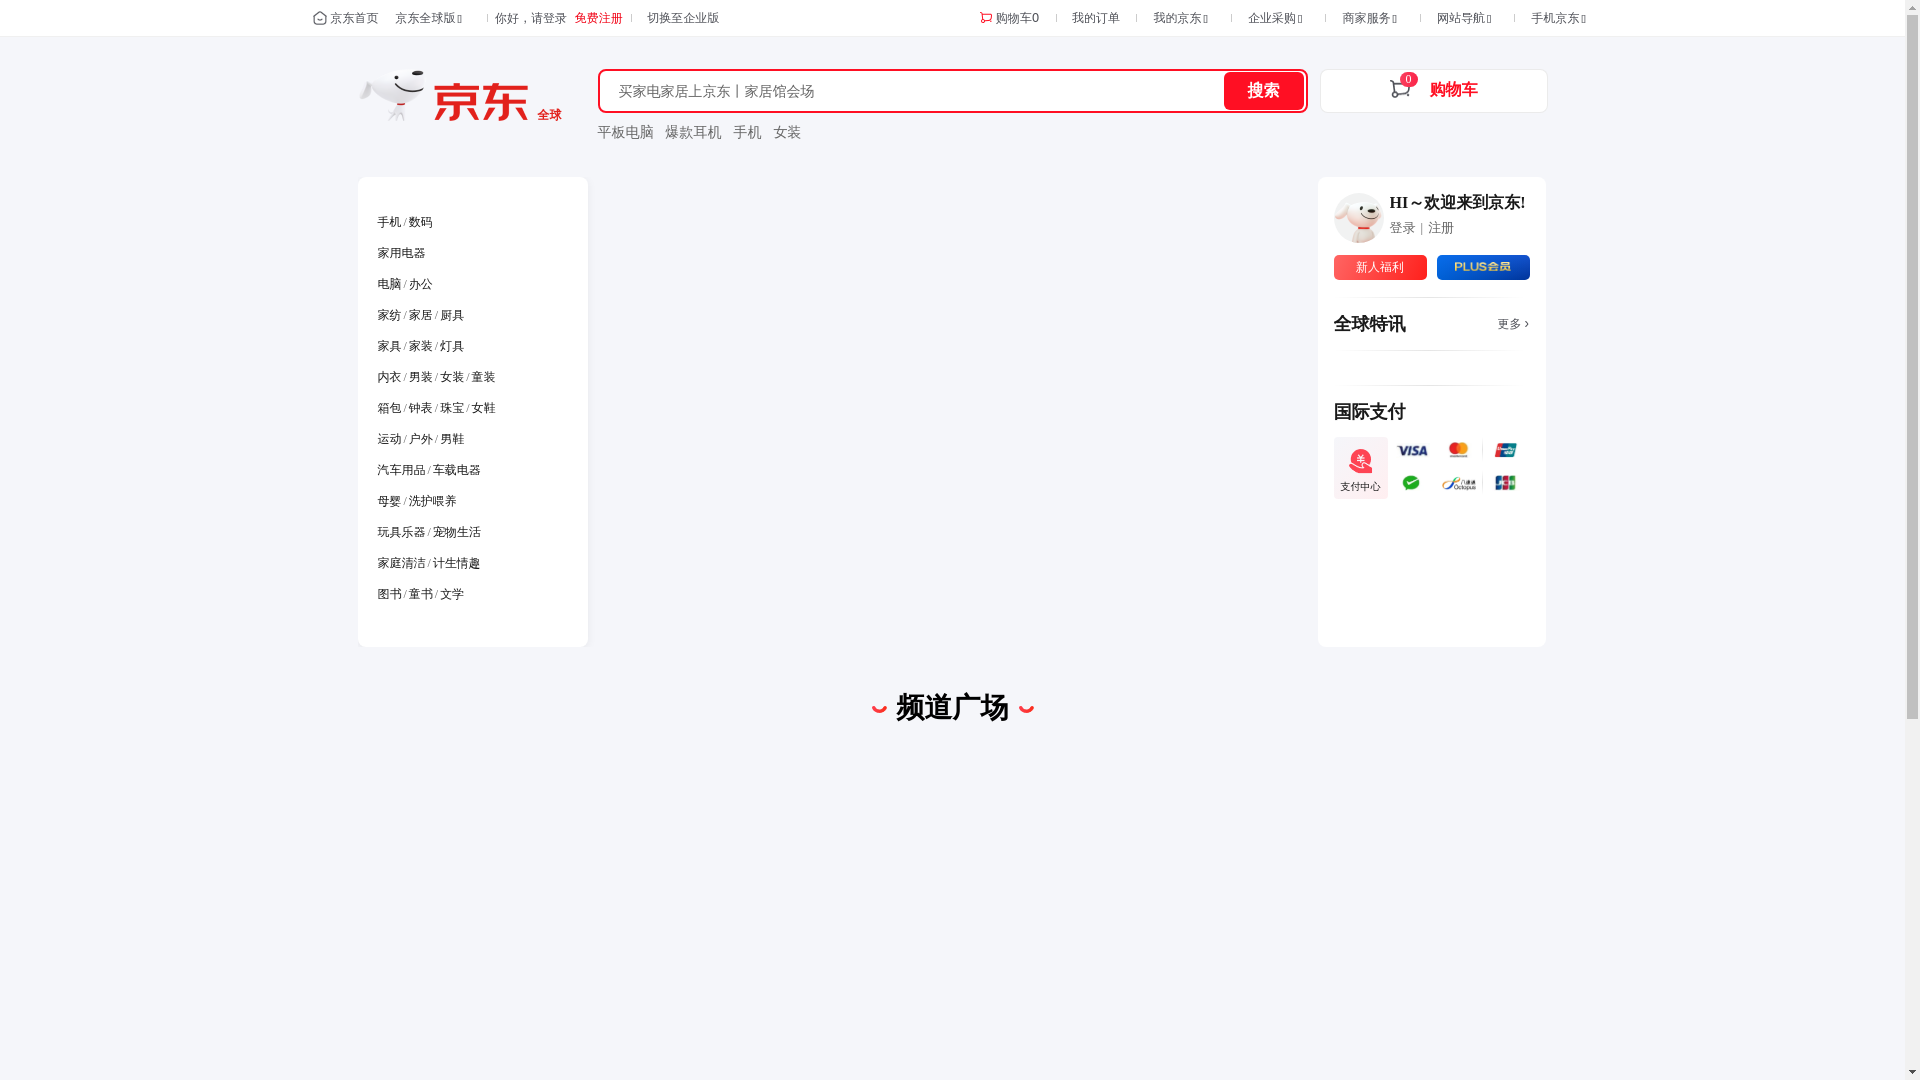The width and height of the screenshot is (1920, 1080).
Task: Click the UnionPay payment logo
Action: coord(1505,451)
